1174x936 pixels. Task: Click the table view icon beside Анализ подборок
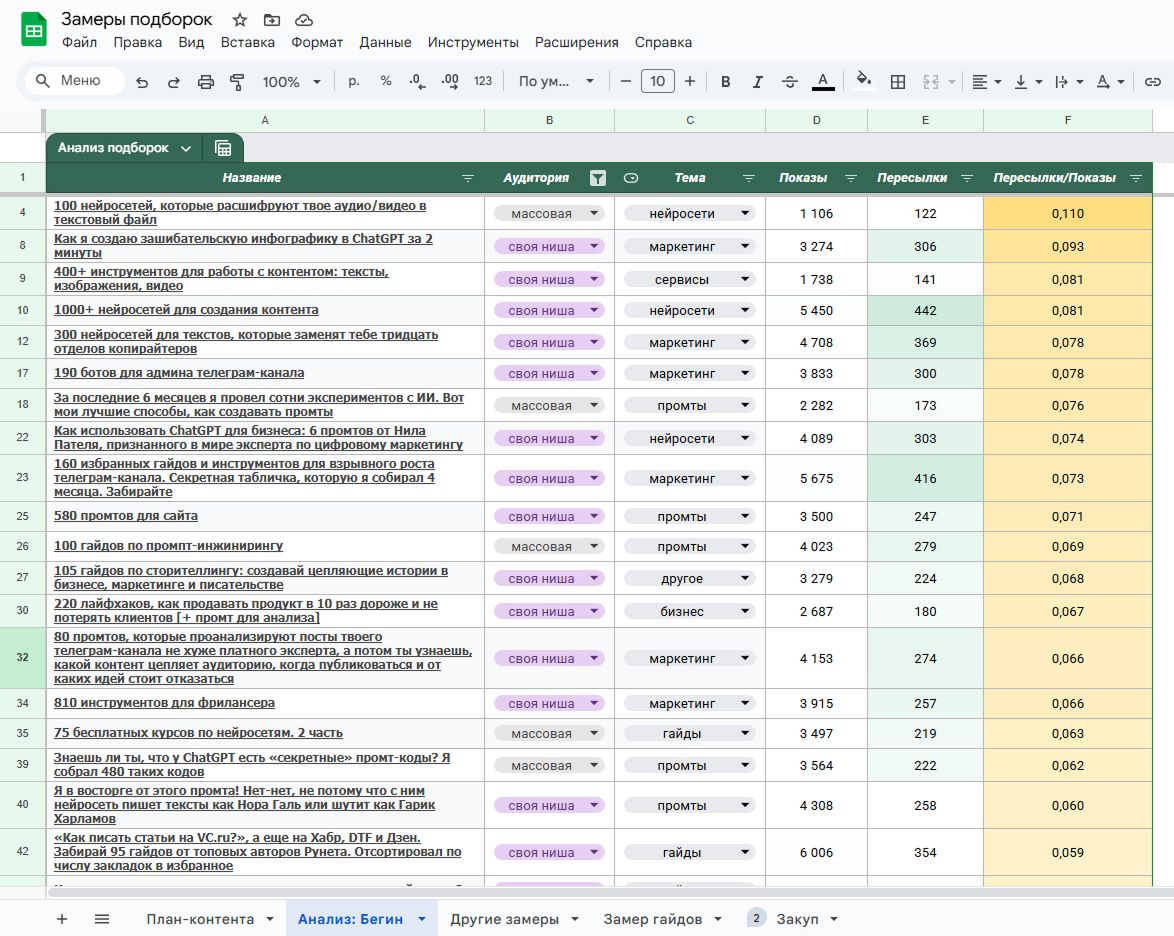(223, 148)
